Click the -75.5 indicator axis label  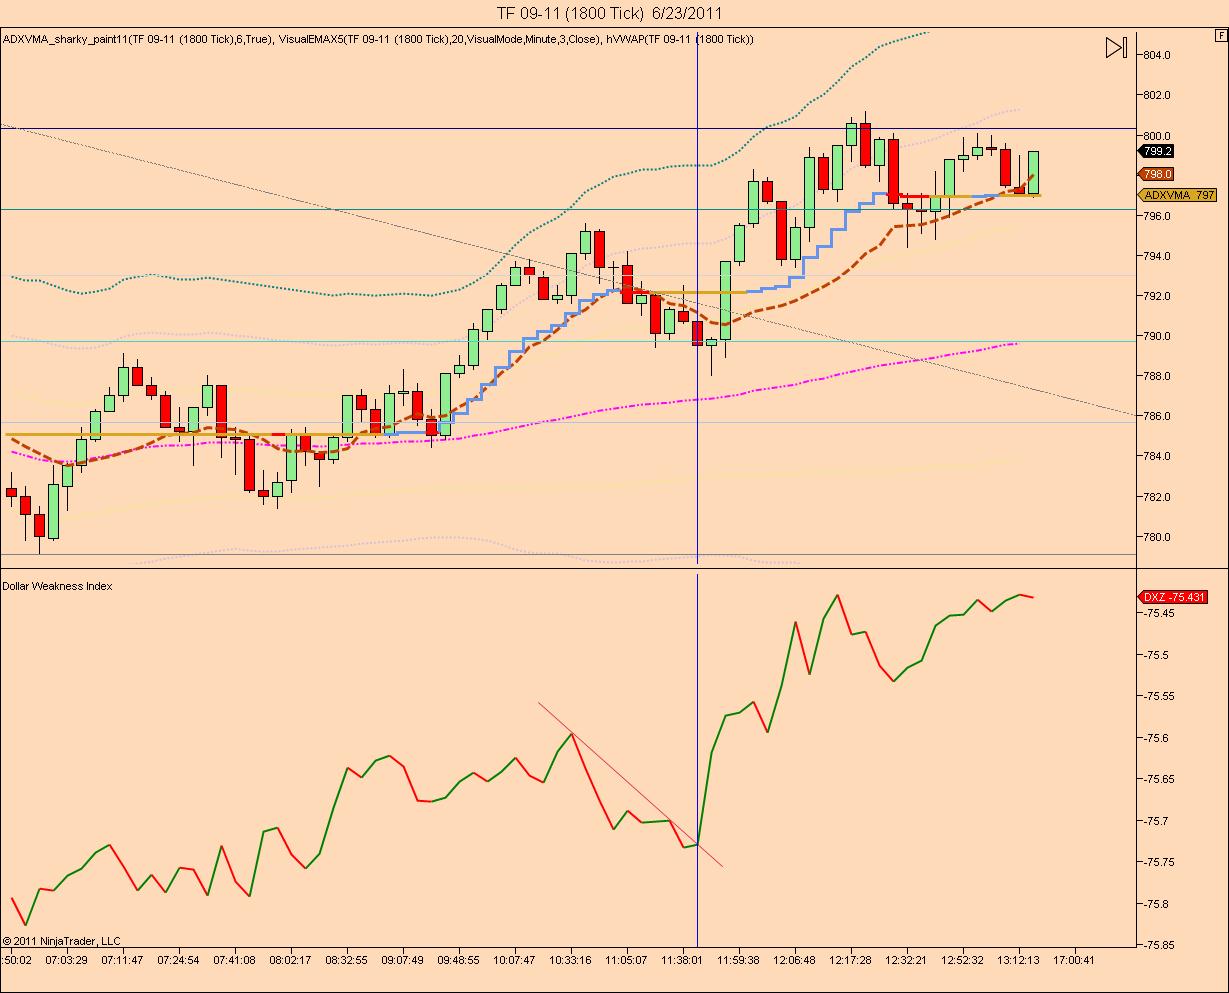pyautogui.click(x=1156, y=655)
